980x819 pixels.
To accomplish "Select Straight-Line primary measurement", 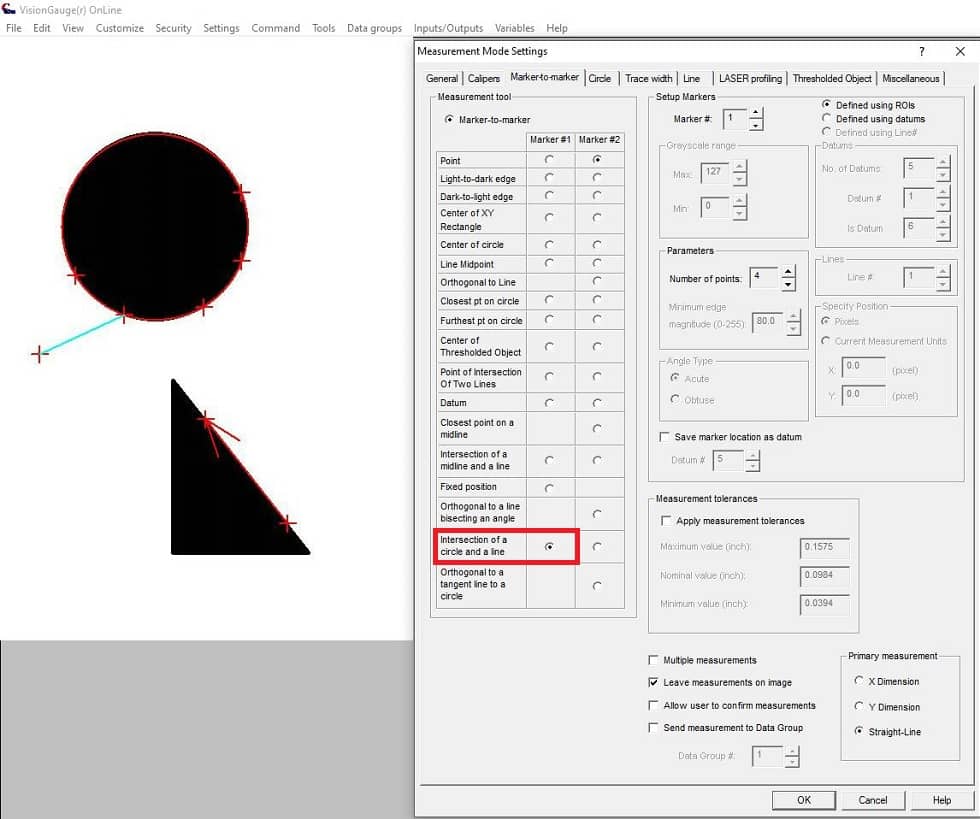I will pyautogui.click(x=859, y=731).
